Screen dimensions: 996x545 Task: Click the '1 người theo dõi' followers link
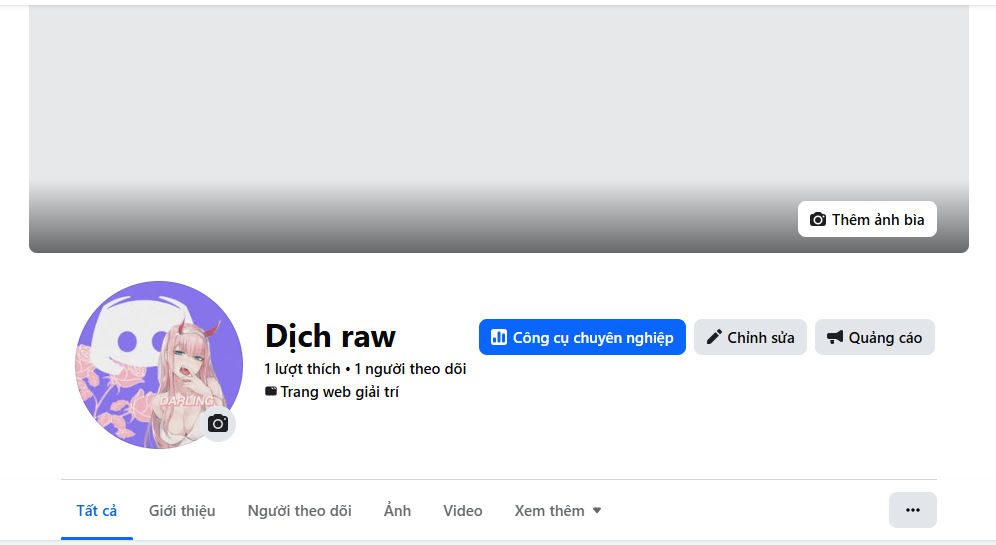(x=410, y=369)
